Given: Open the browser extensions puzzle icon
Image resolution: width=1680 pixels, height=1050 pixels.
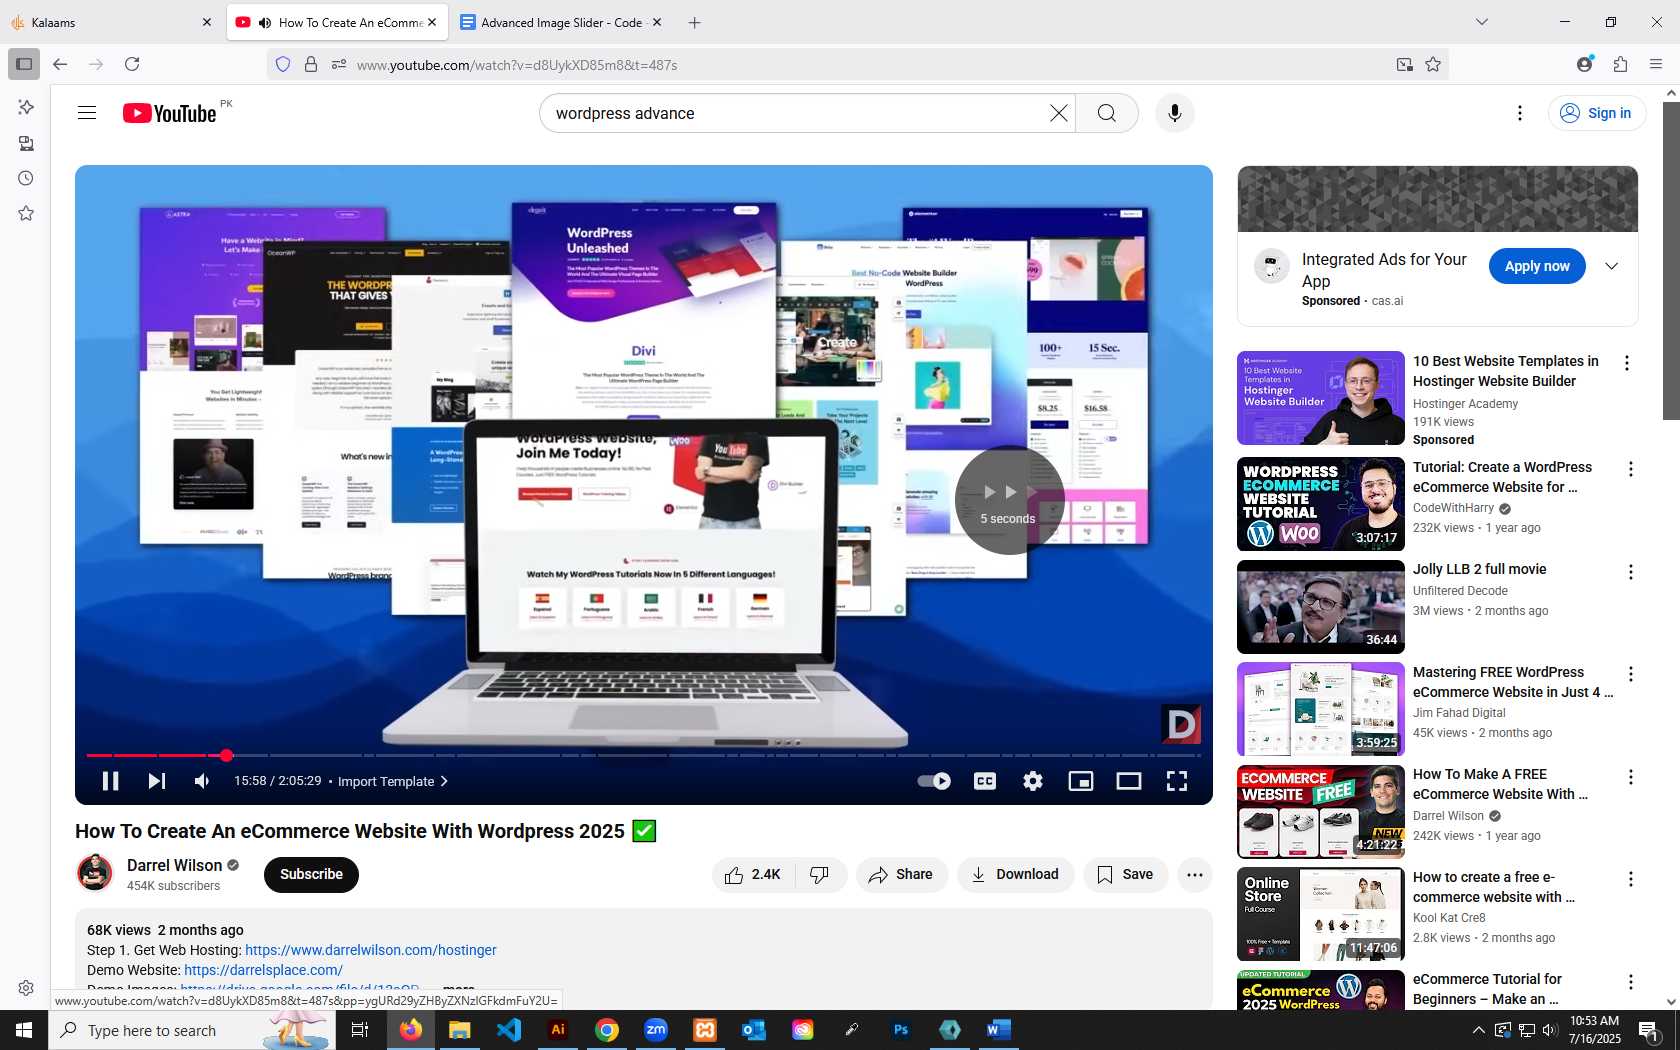Looking at the screenshot, I should 1620,64.
